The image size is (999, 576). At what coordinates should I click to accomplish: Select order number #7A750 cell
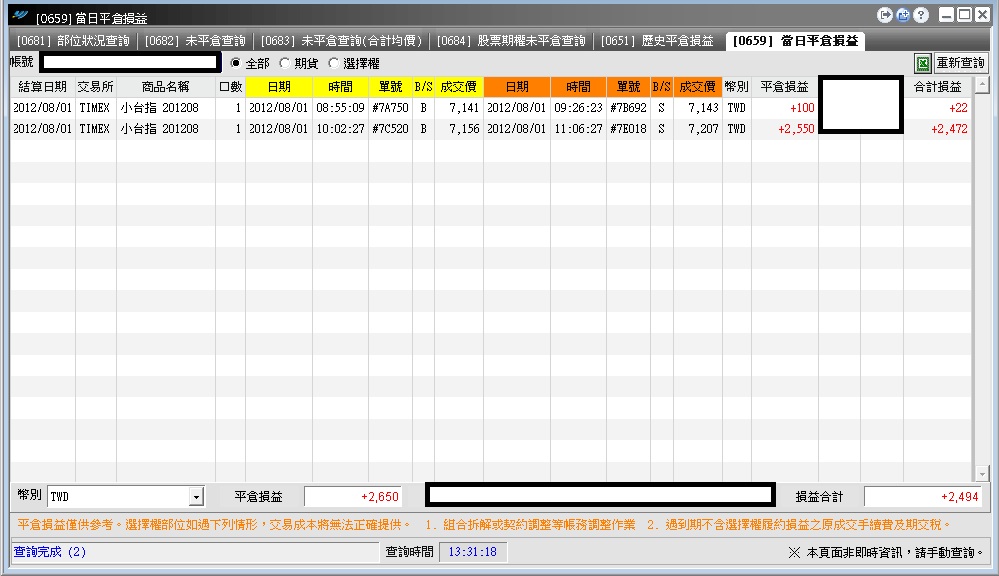click(x=391, y=108)
